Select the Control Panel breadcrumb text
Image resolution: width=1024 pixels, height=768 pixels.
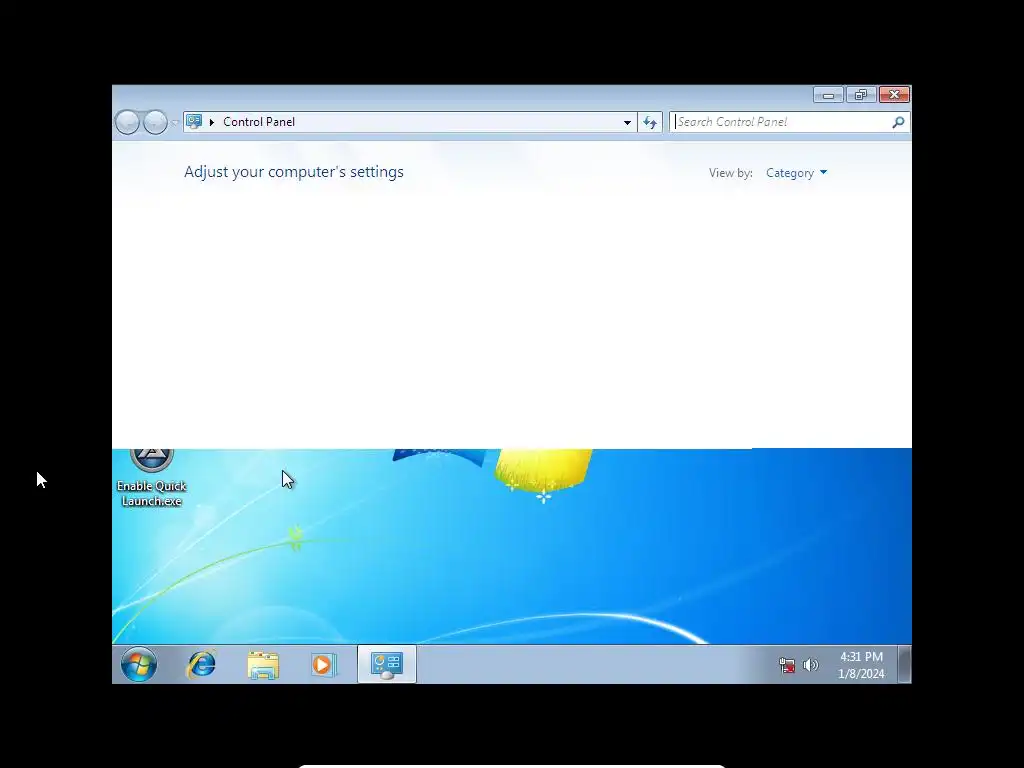(x=259, y=122)
